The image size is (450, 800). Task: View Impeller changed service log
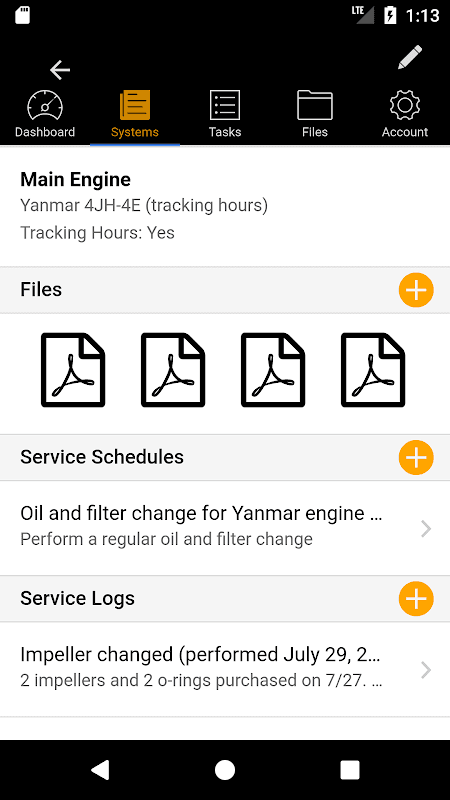coord(225,669)
